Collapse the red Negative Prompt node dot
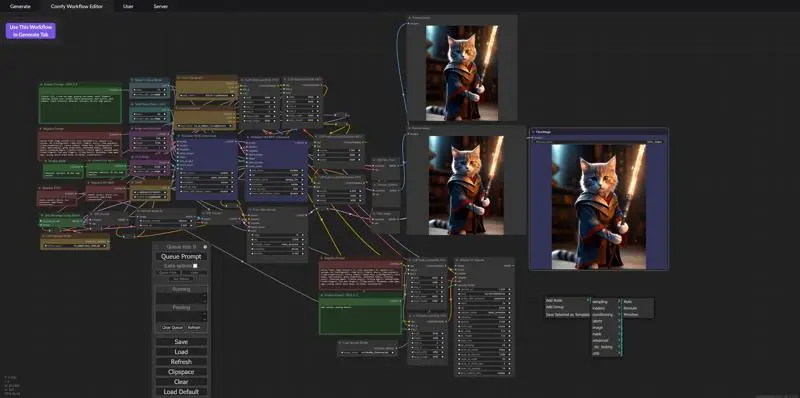The width and height of the screenshot is (800, 398). pyautogui.click(x=41, y=129)
